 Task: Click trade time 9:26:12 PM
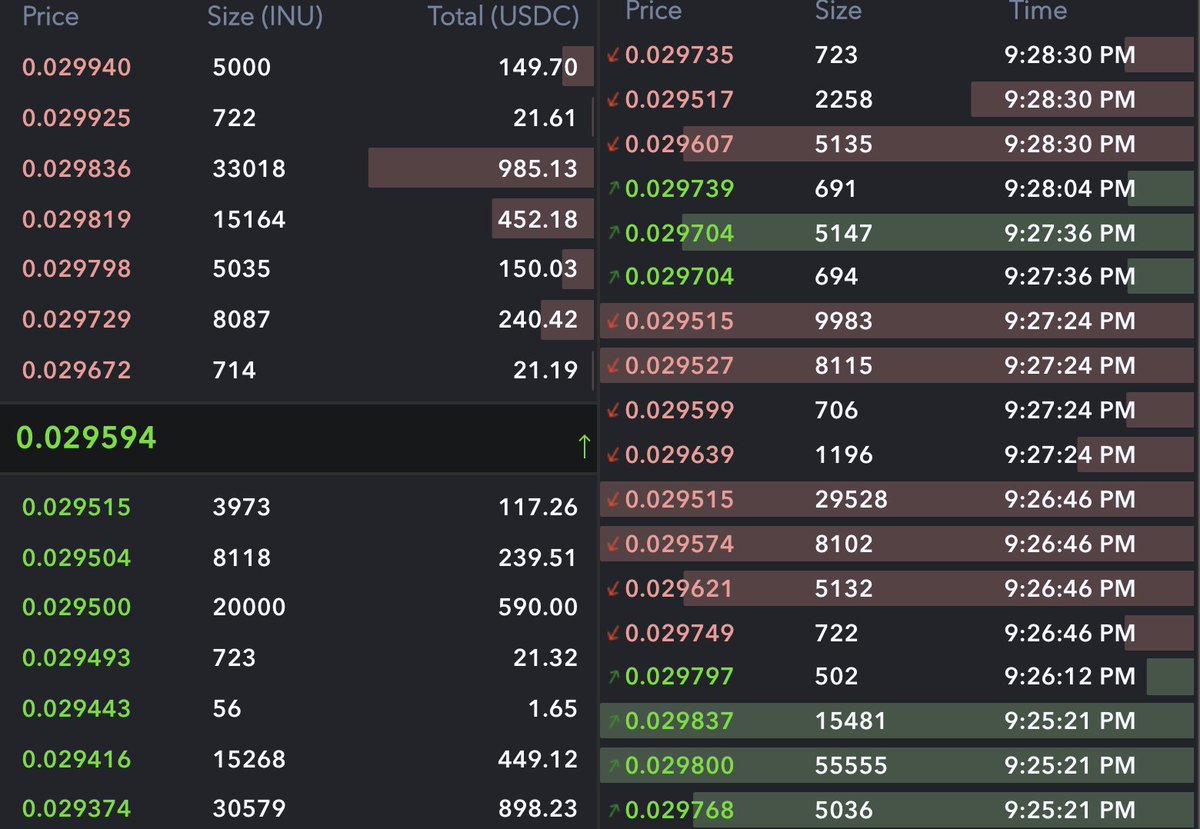tap(1070, 677)
